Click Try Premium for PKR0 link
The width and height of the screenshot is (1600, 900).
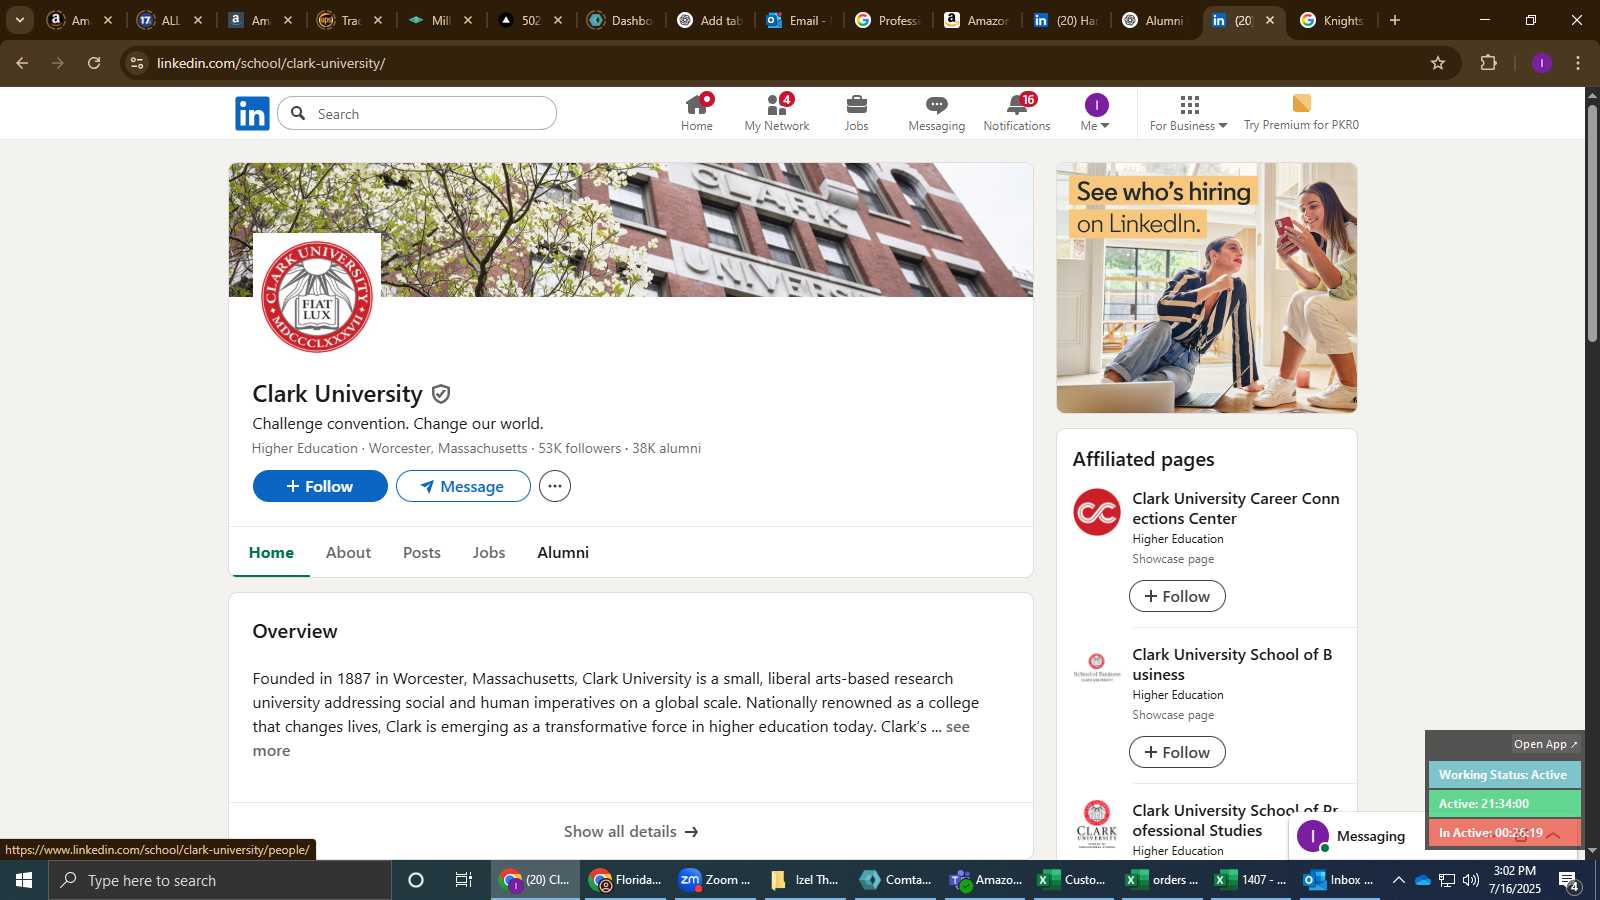1301,112
